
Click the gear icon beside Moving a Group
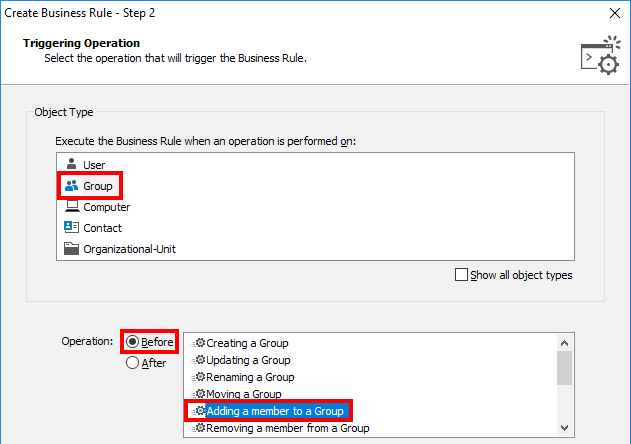(x=199, y=394)
